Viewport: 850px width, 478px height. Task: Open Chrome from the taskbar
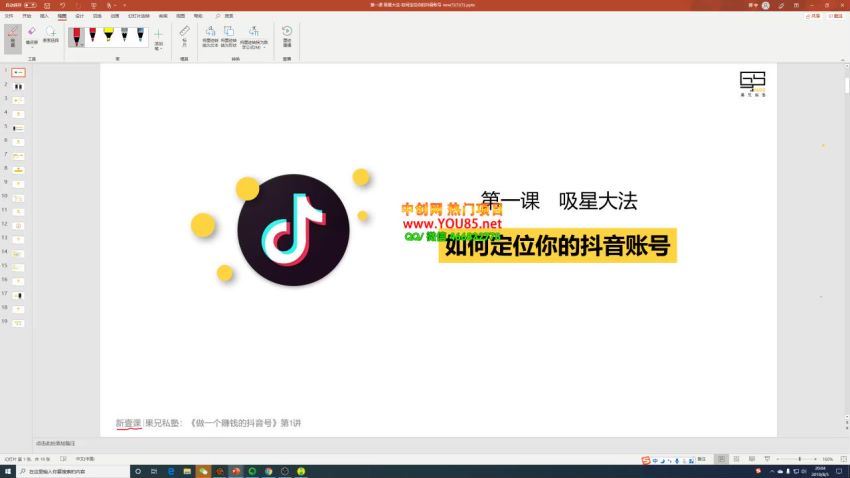[x=268, y=471]
